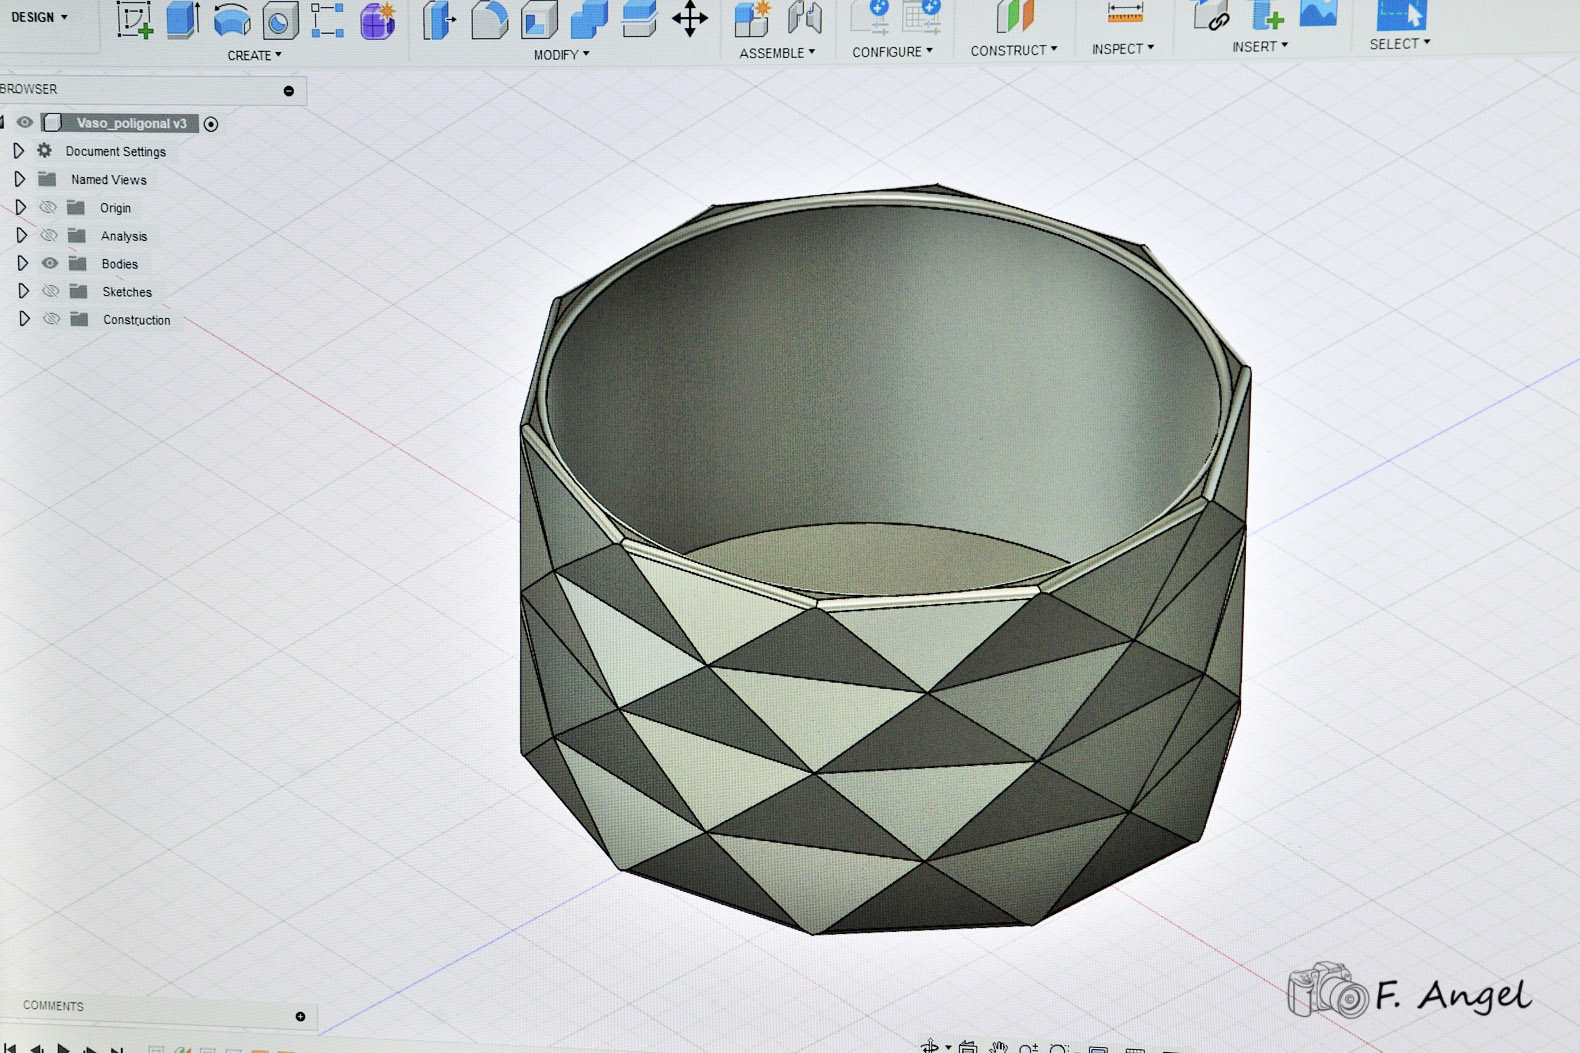Choose the Revolve tool icon
Image resolution: width=1580 pixels, height=1053 pixels.
(231, 19)
